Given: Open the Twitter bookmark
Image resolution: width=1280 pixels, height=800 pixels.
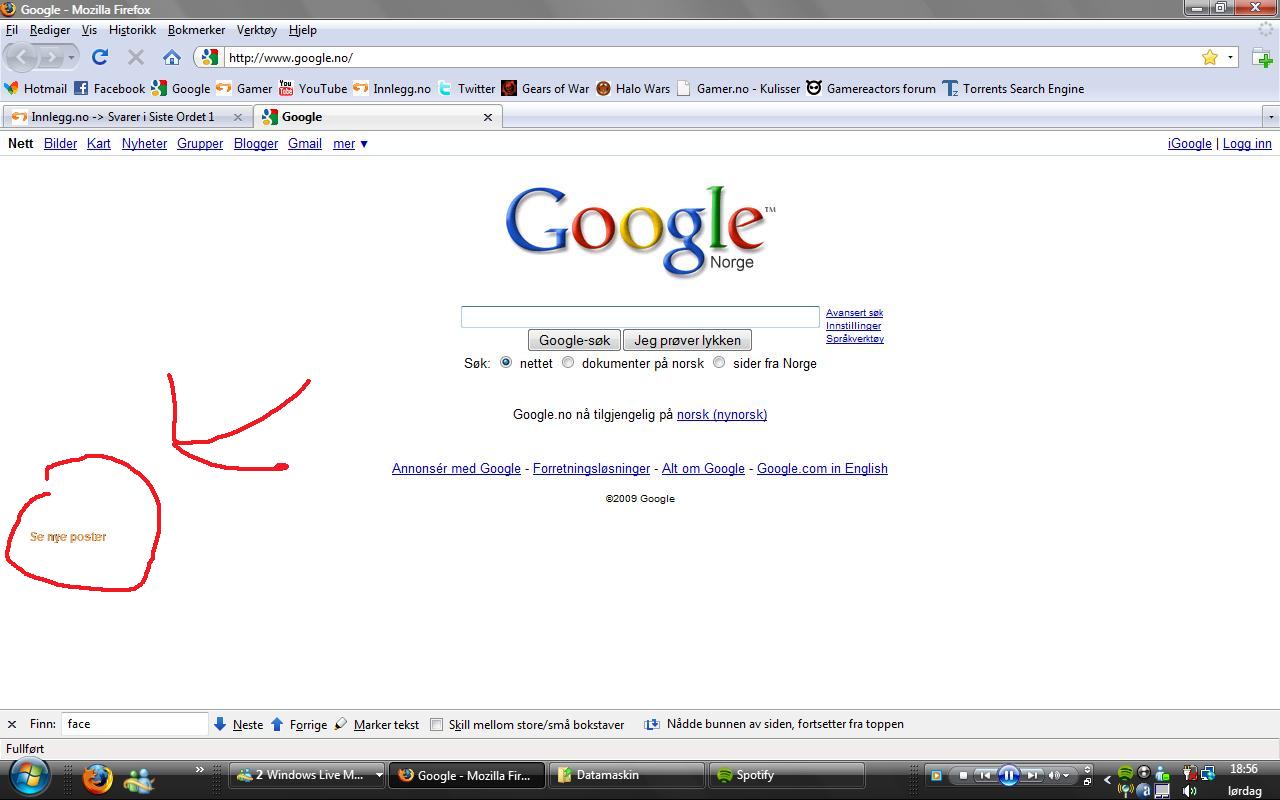Looking at the screenshot, I should click(x=467, y=88).
